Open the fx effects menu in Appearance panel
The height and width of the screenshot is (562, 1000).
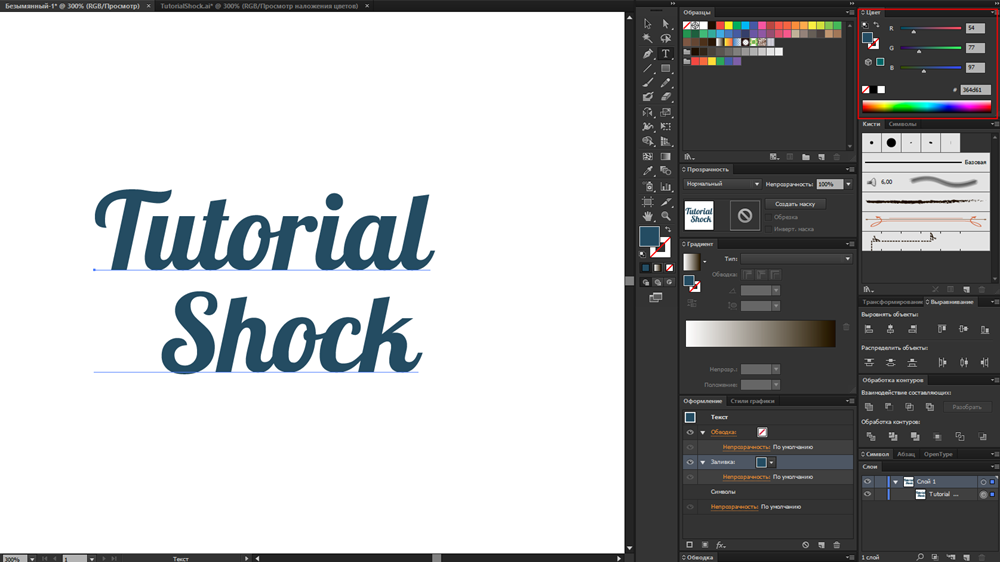point(721,545)
